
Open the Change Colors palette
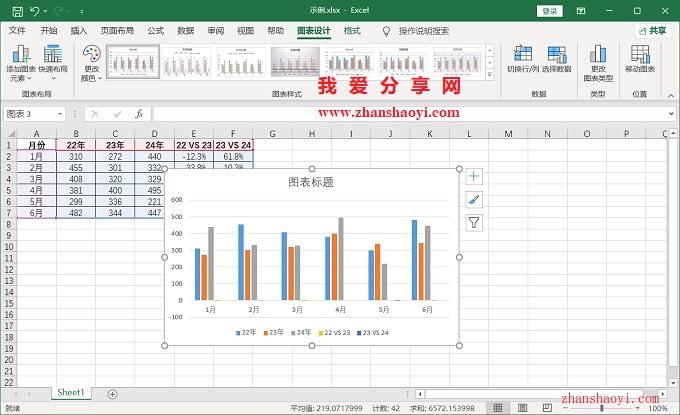(92, 63)
